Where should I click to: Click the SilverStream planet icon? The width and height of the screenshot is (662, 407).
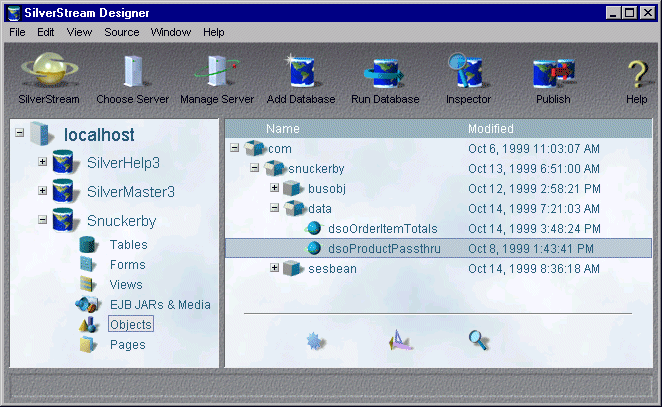click(49, 69)
